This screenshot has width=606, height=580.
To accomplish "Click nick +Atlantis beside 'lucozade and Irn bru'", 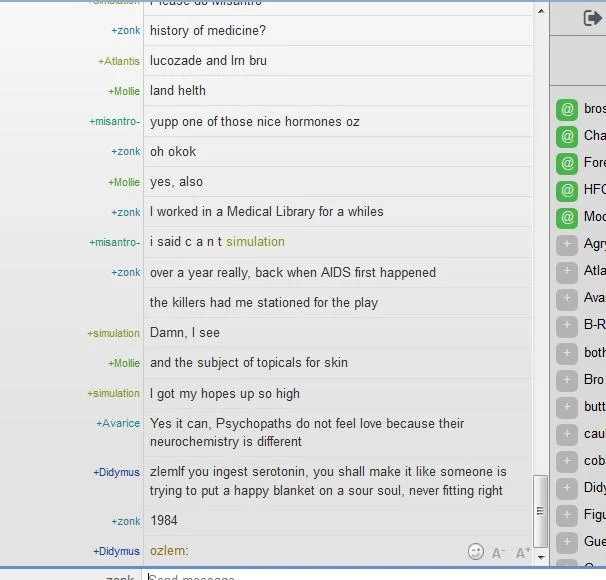I will (x=119, y=61).
